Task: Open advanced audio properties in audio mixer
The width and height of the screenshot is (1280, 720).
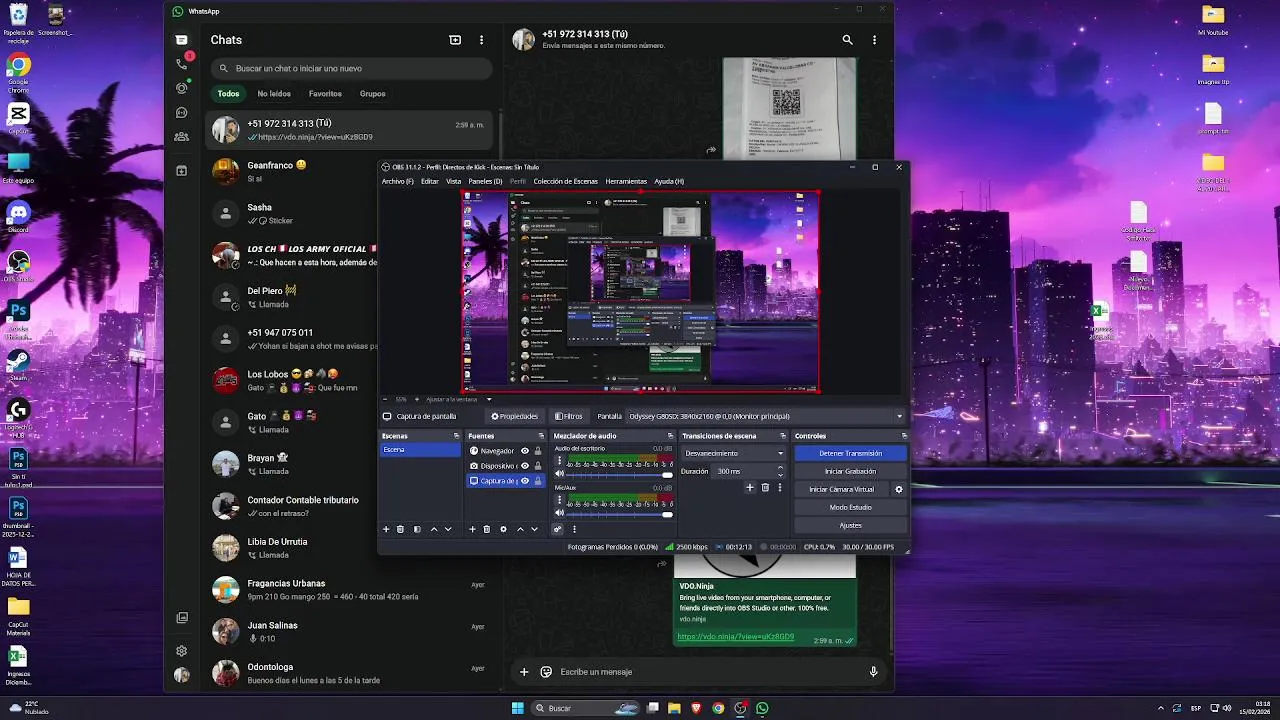Action: tap(557, 529)
